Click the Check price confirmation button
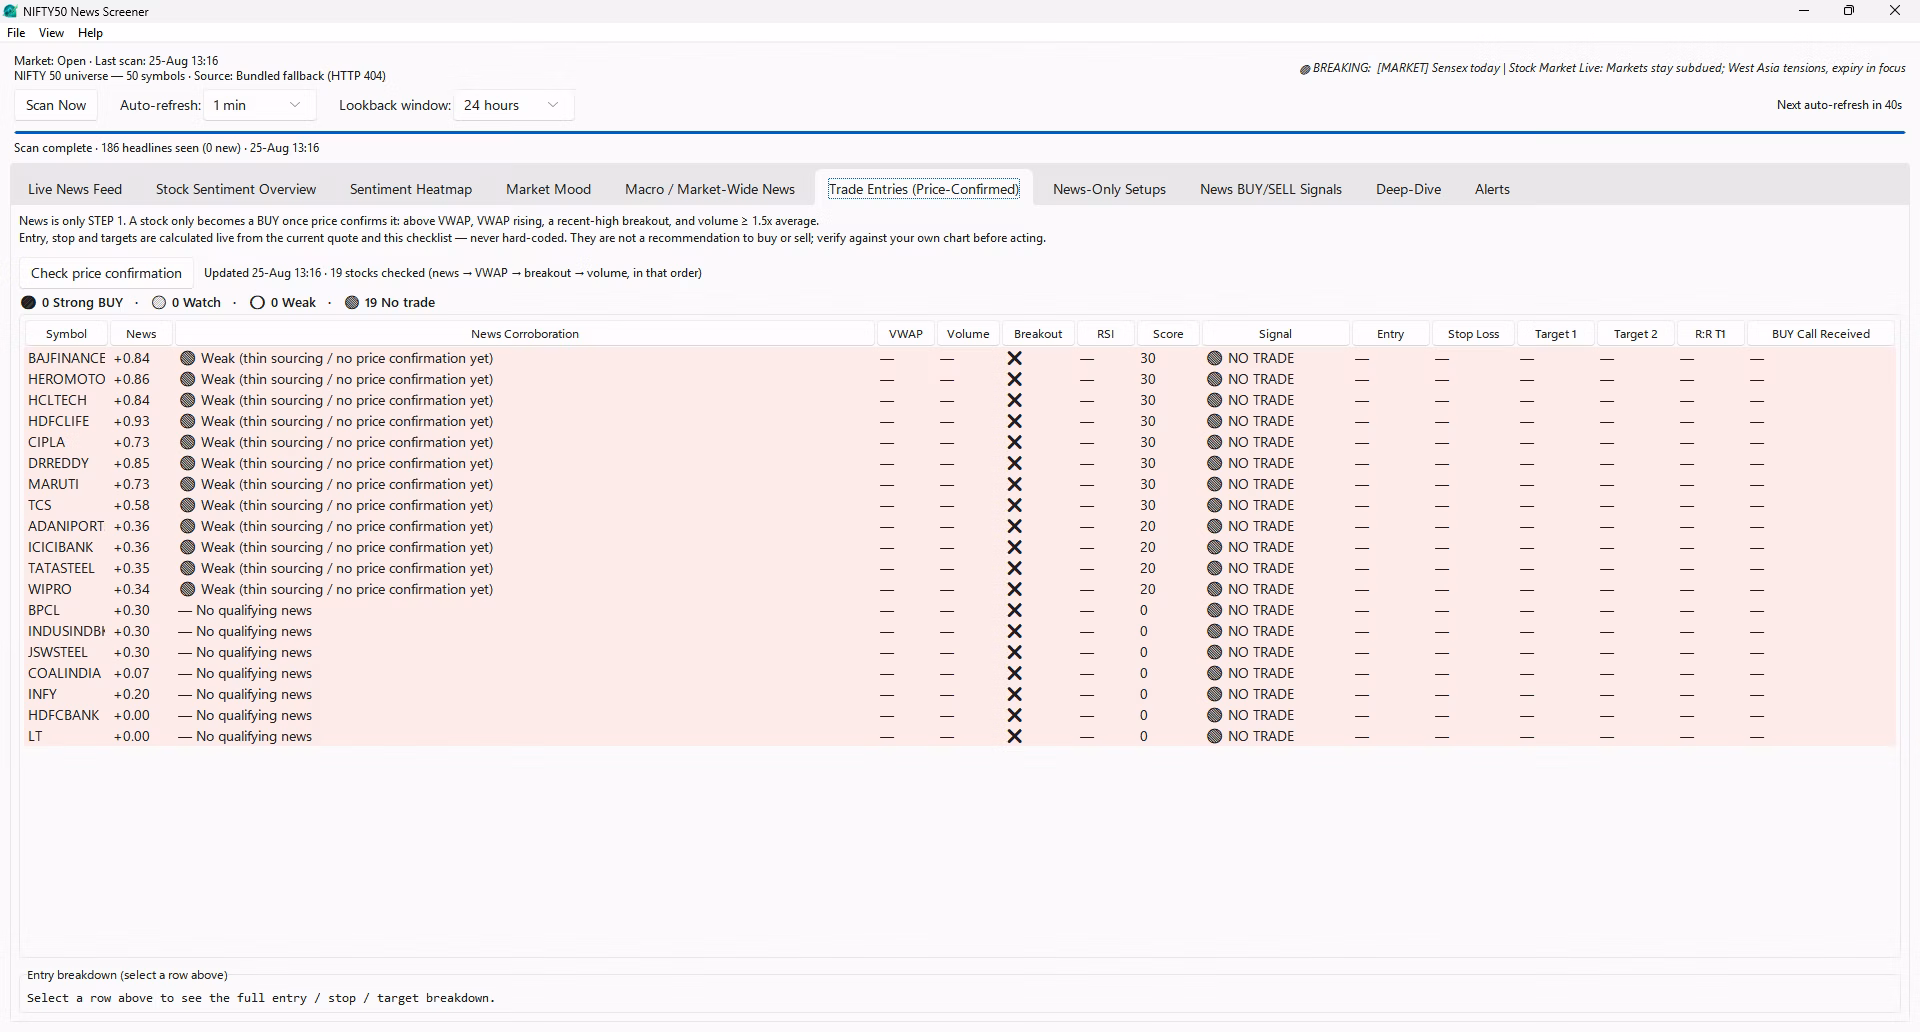 106,273
